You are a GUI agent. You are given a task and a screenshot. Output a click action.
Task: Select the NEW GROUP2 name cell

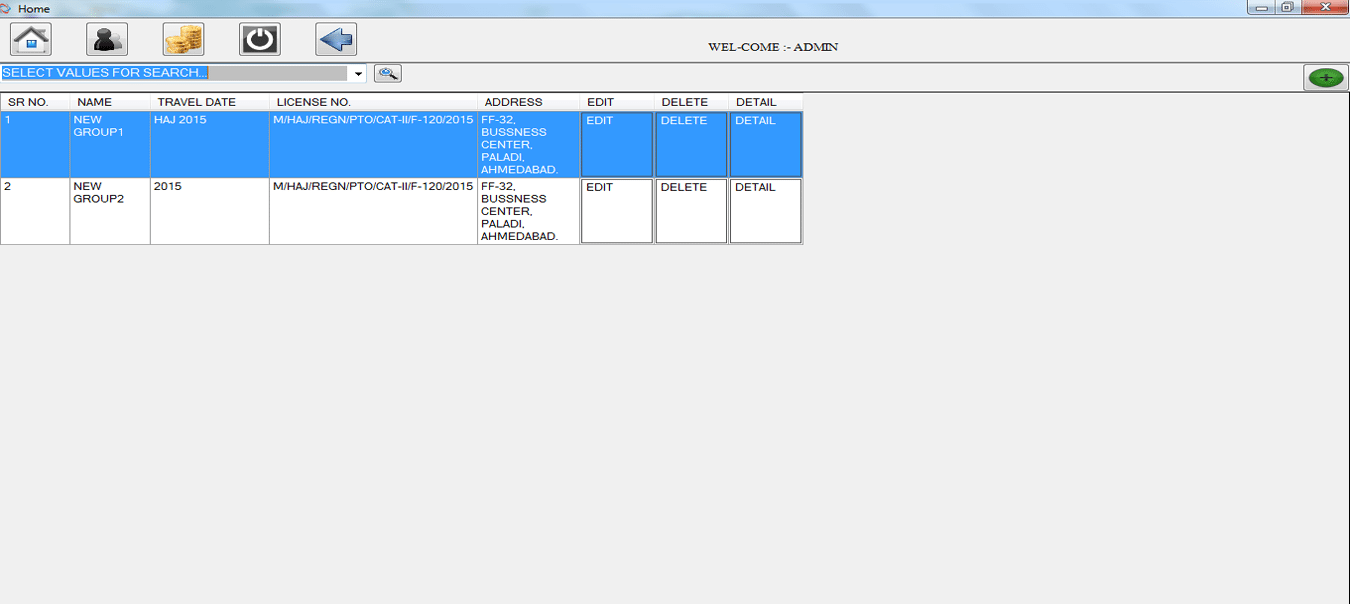pos(110,211)
